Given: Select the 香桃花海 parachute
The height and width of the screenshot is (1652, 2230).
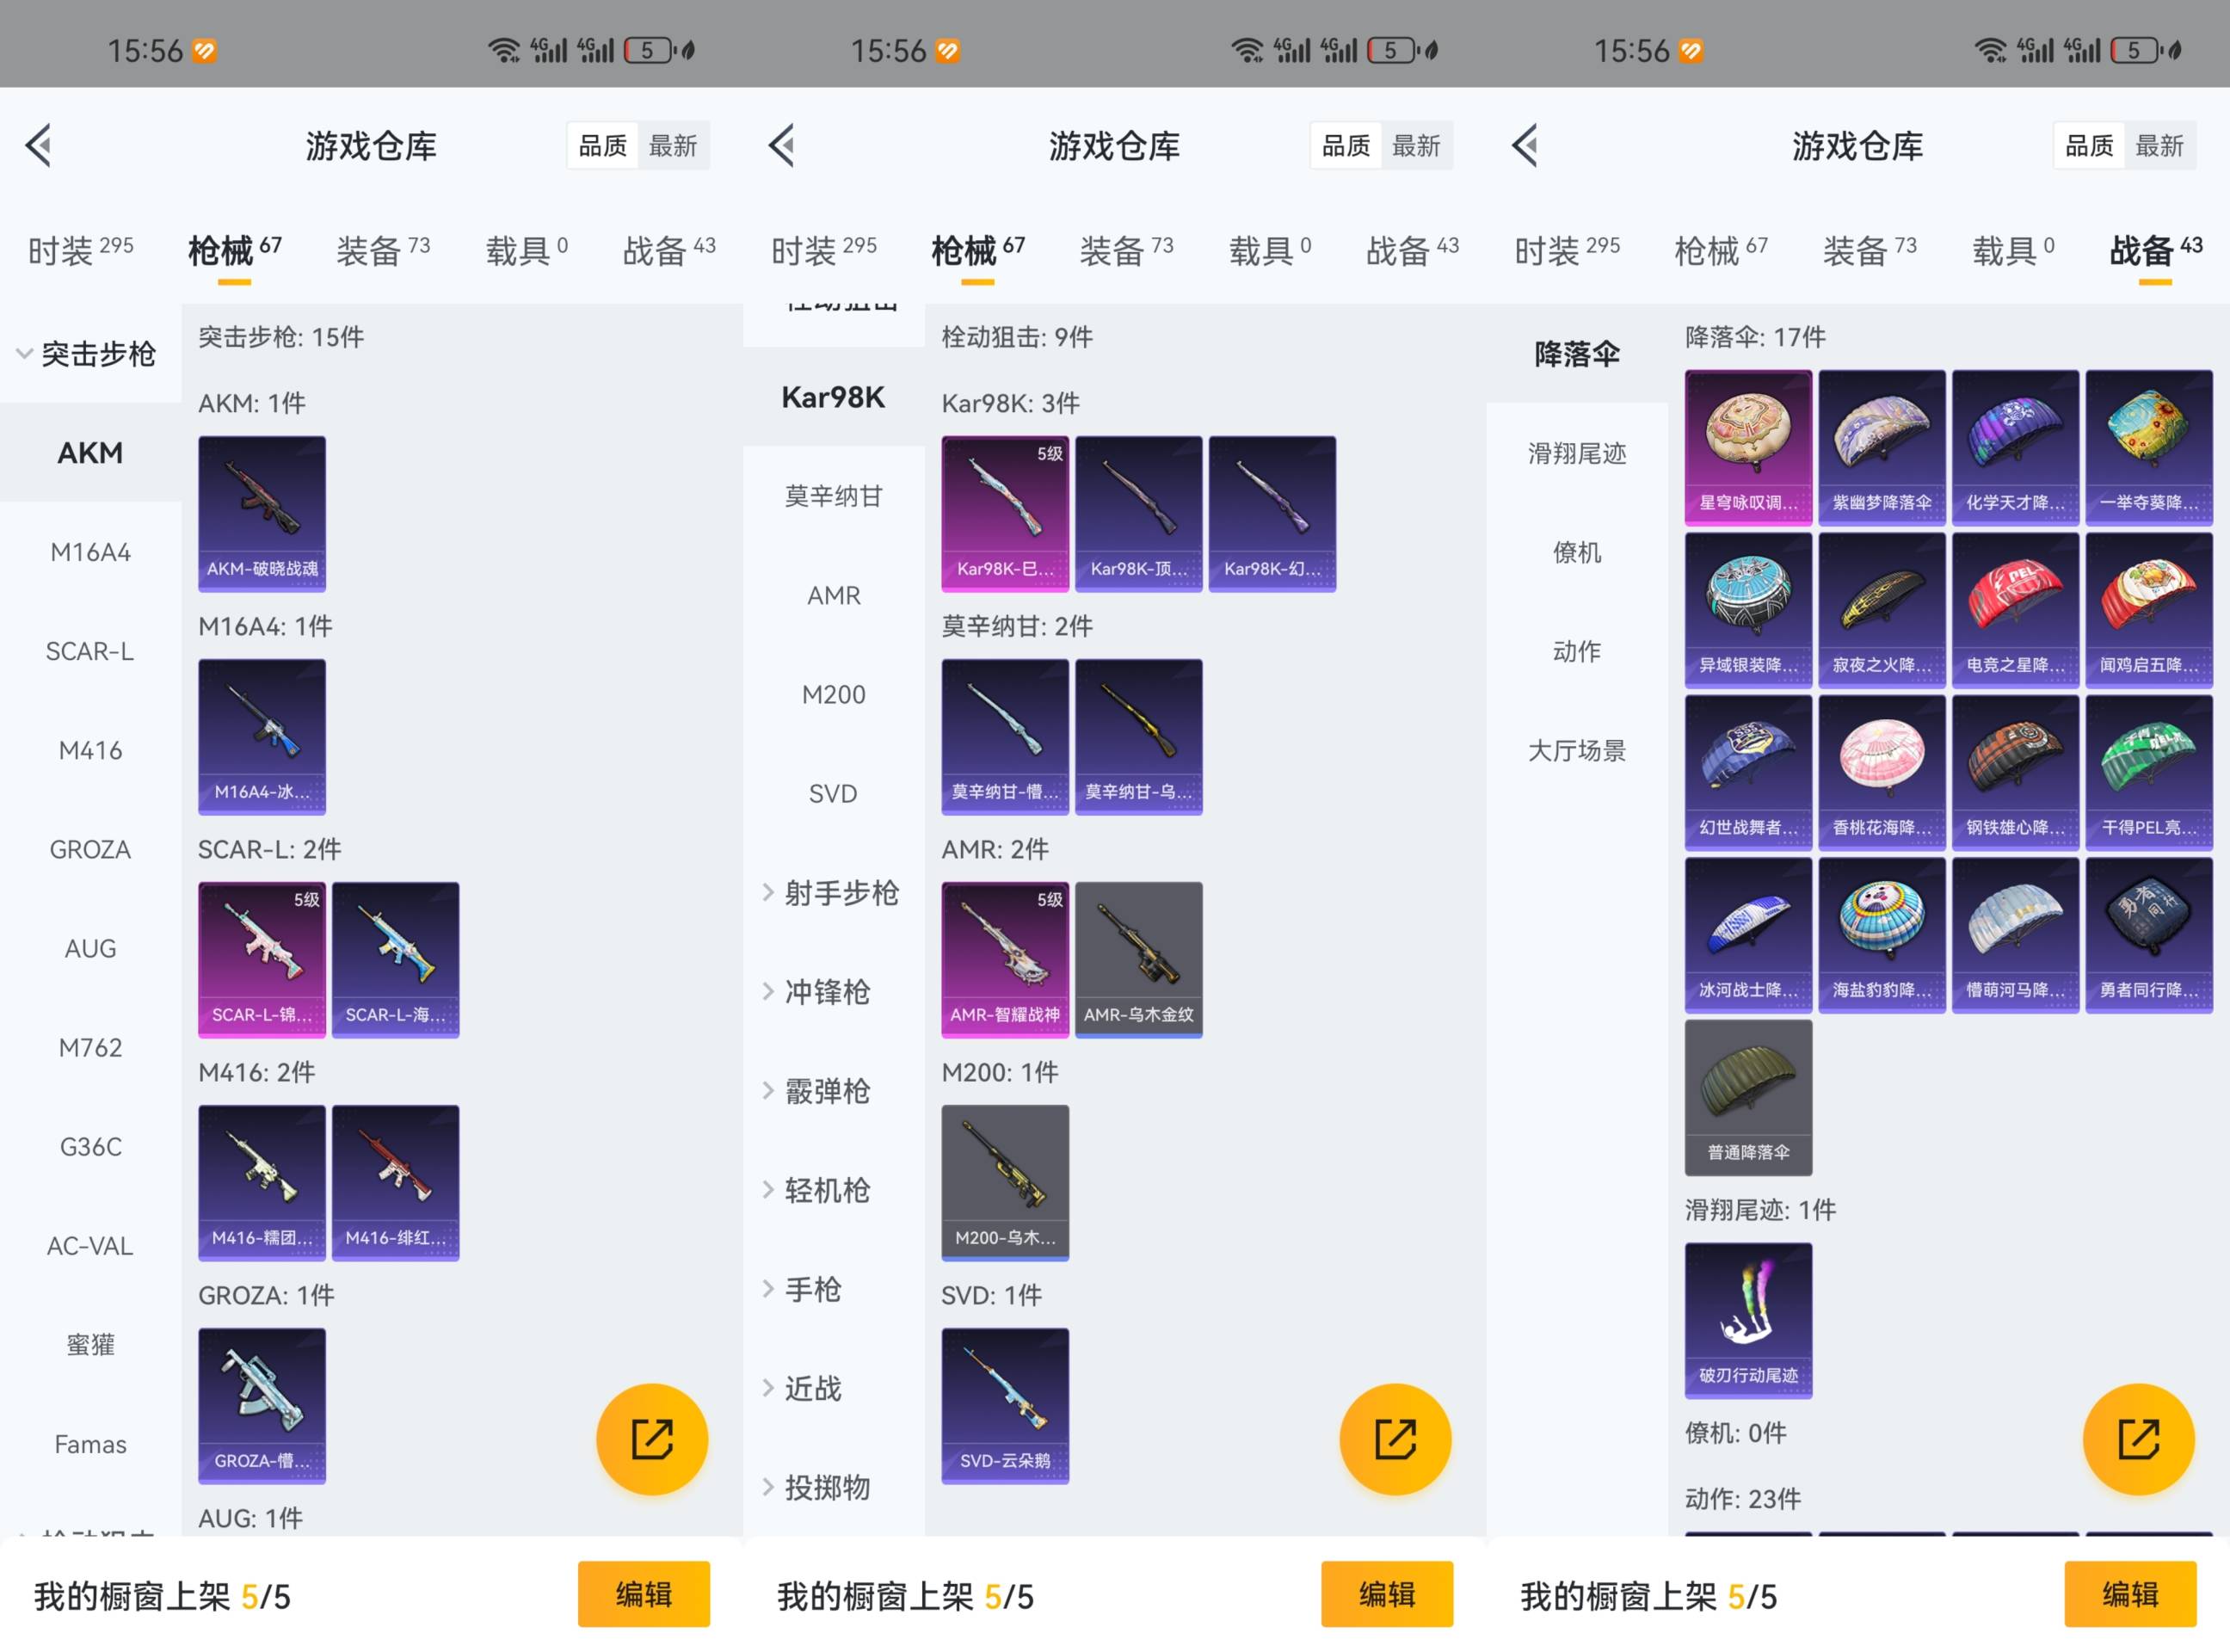Looking at the screenshot, I should coord(1882,773).
